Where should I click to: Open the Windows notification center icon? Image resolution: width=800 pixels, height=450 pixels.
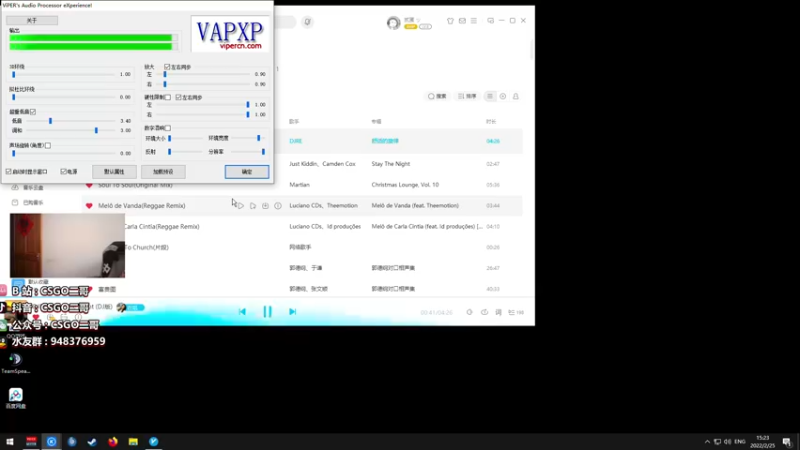tap(787, 442)
